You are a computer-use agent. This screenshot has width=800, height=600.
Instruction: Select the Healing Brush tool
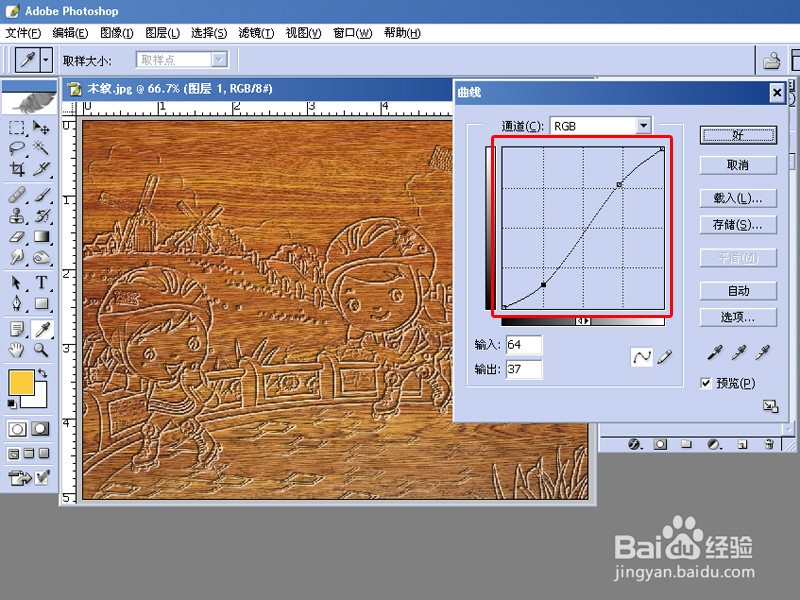click(17, 194)
